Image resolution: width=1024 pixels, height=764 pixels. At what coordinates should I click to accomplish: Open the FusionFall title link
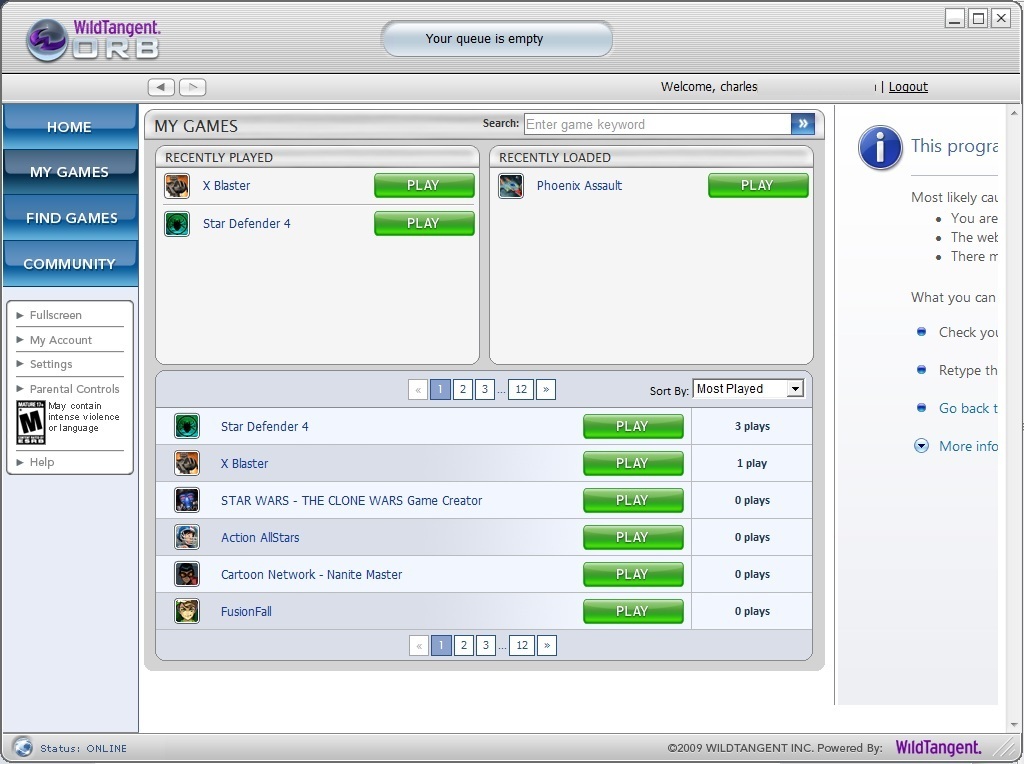click(246, 612)
